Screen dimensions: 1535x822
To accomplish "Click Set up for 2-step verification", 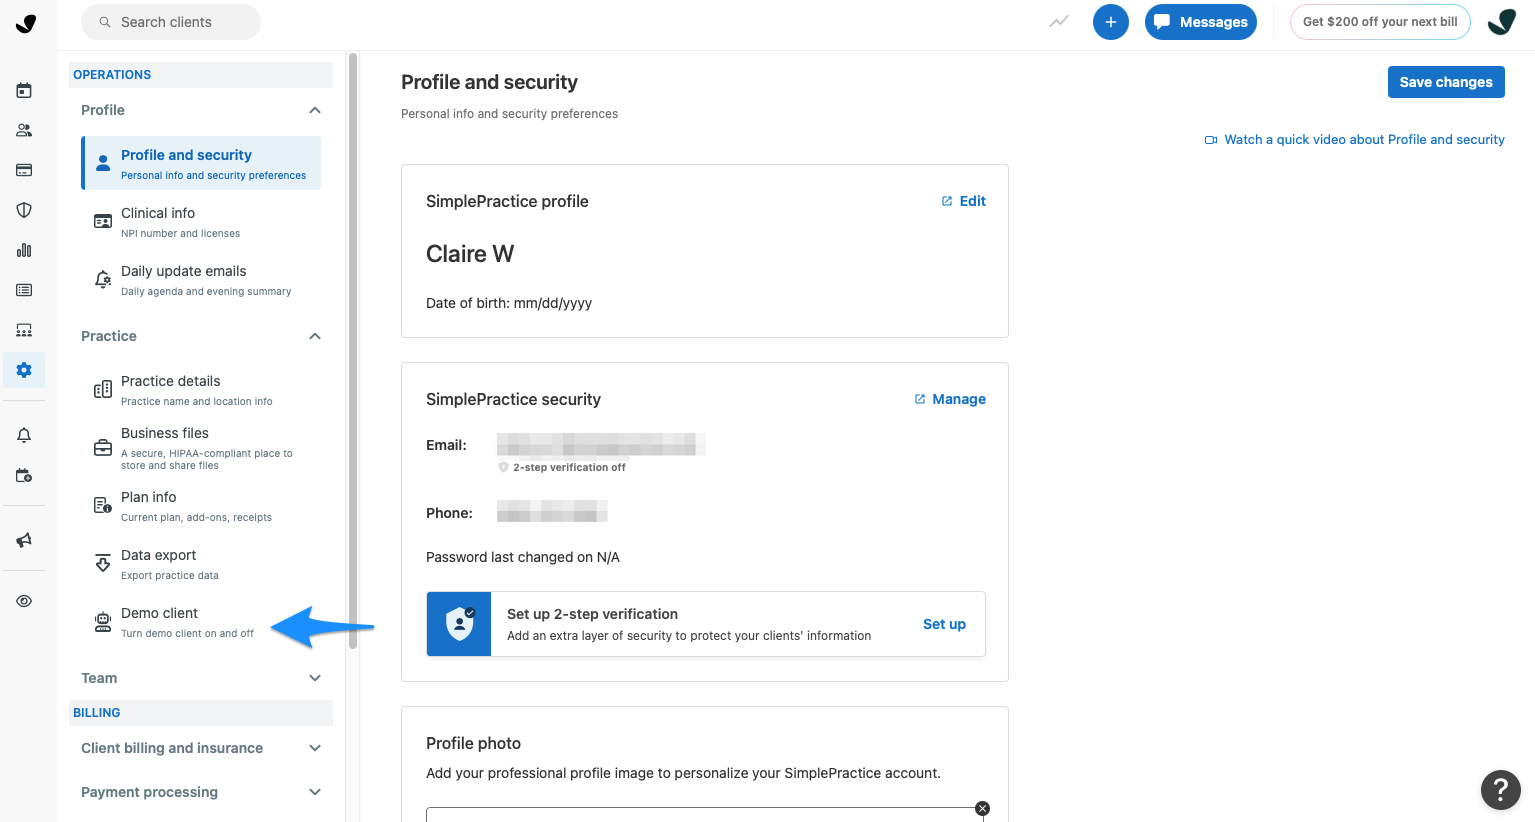I will point(944,624).
